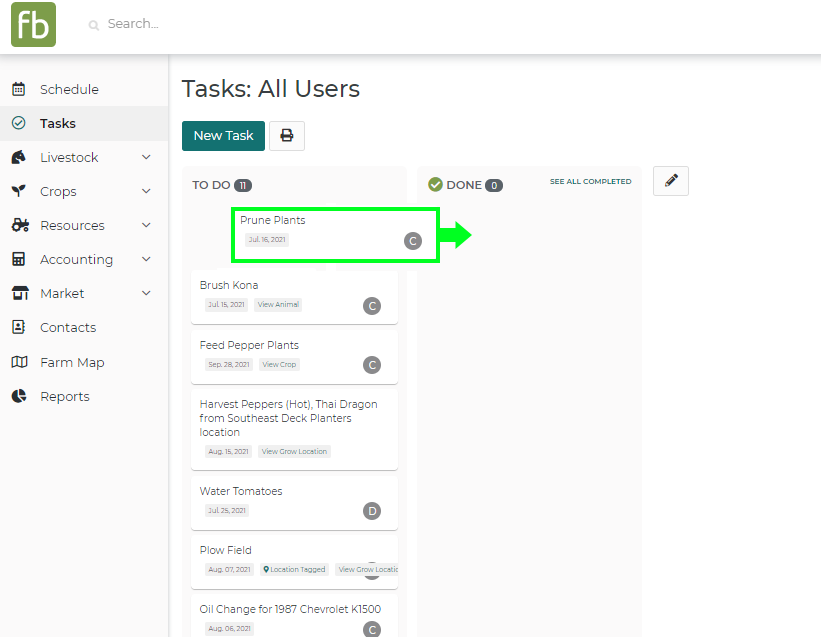821x637 pixels.
Task: Click See All Completed link
Action: point(590,182)
